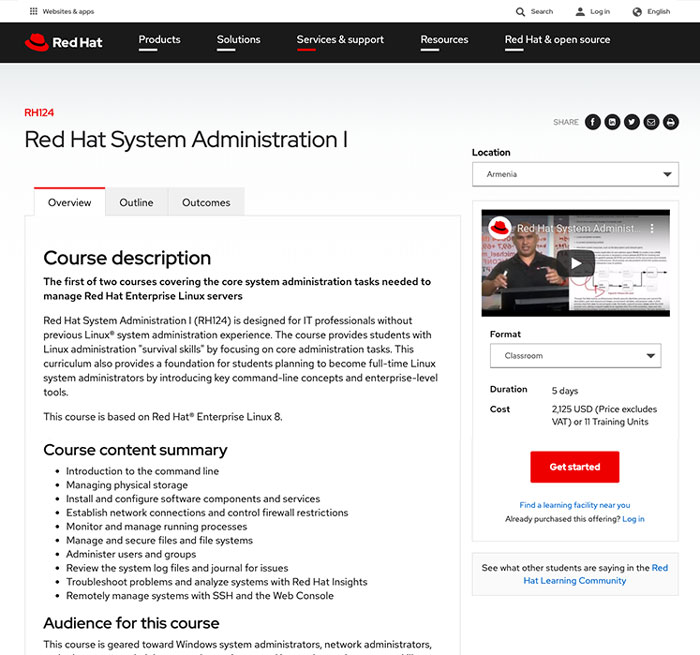Switch to the Outcomes tab
The image size is (700, 655).
206,202
